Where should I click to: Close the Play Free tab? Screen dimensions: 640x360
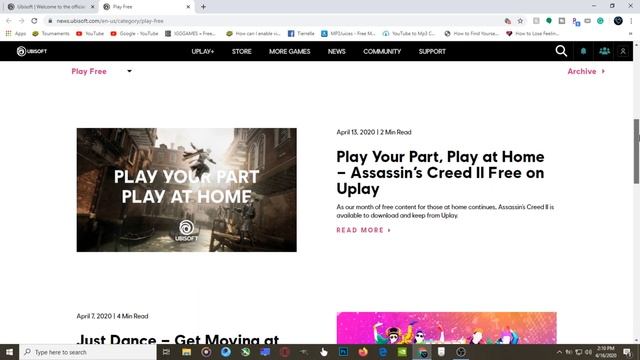tap(188, 7)
